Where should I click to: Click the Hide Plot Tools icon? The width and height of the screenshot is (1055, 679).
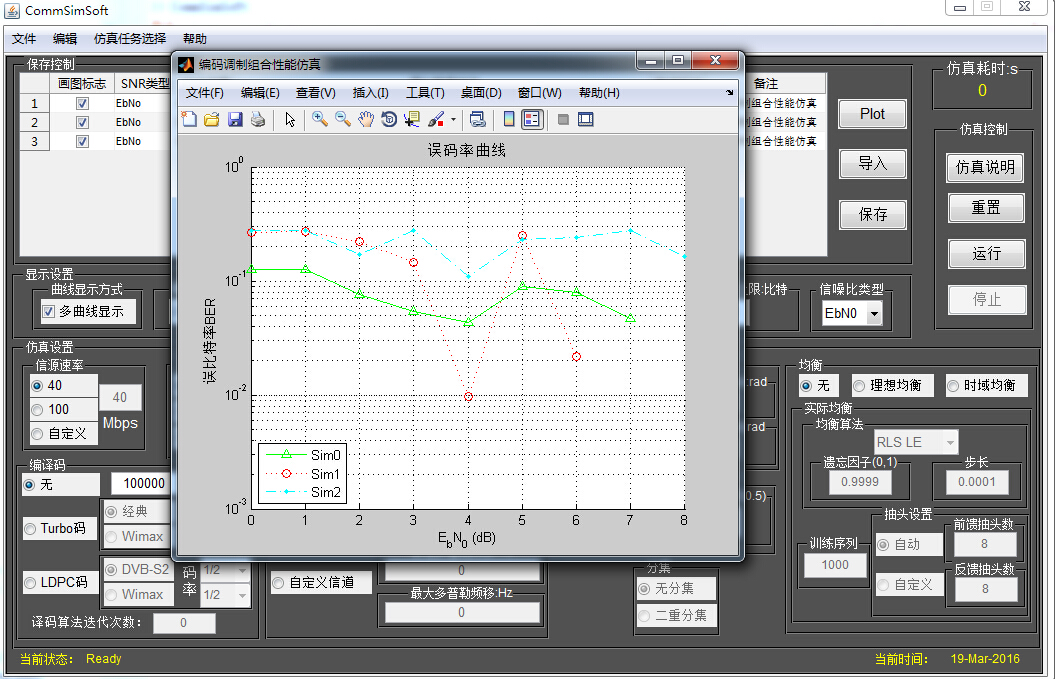point(564,120)
